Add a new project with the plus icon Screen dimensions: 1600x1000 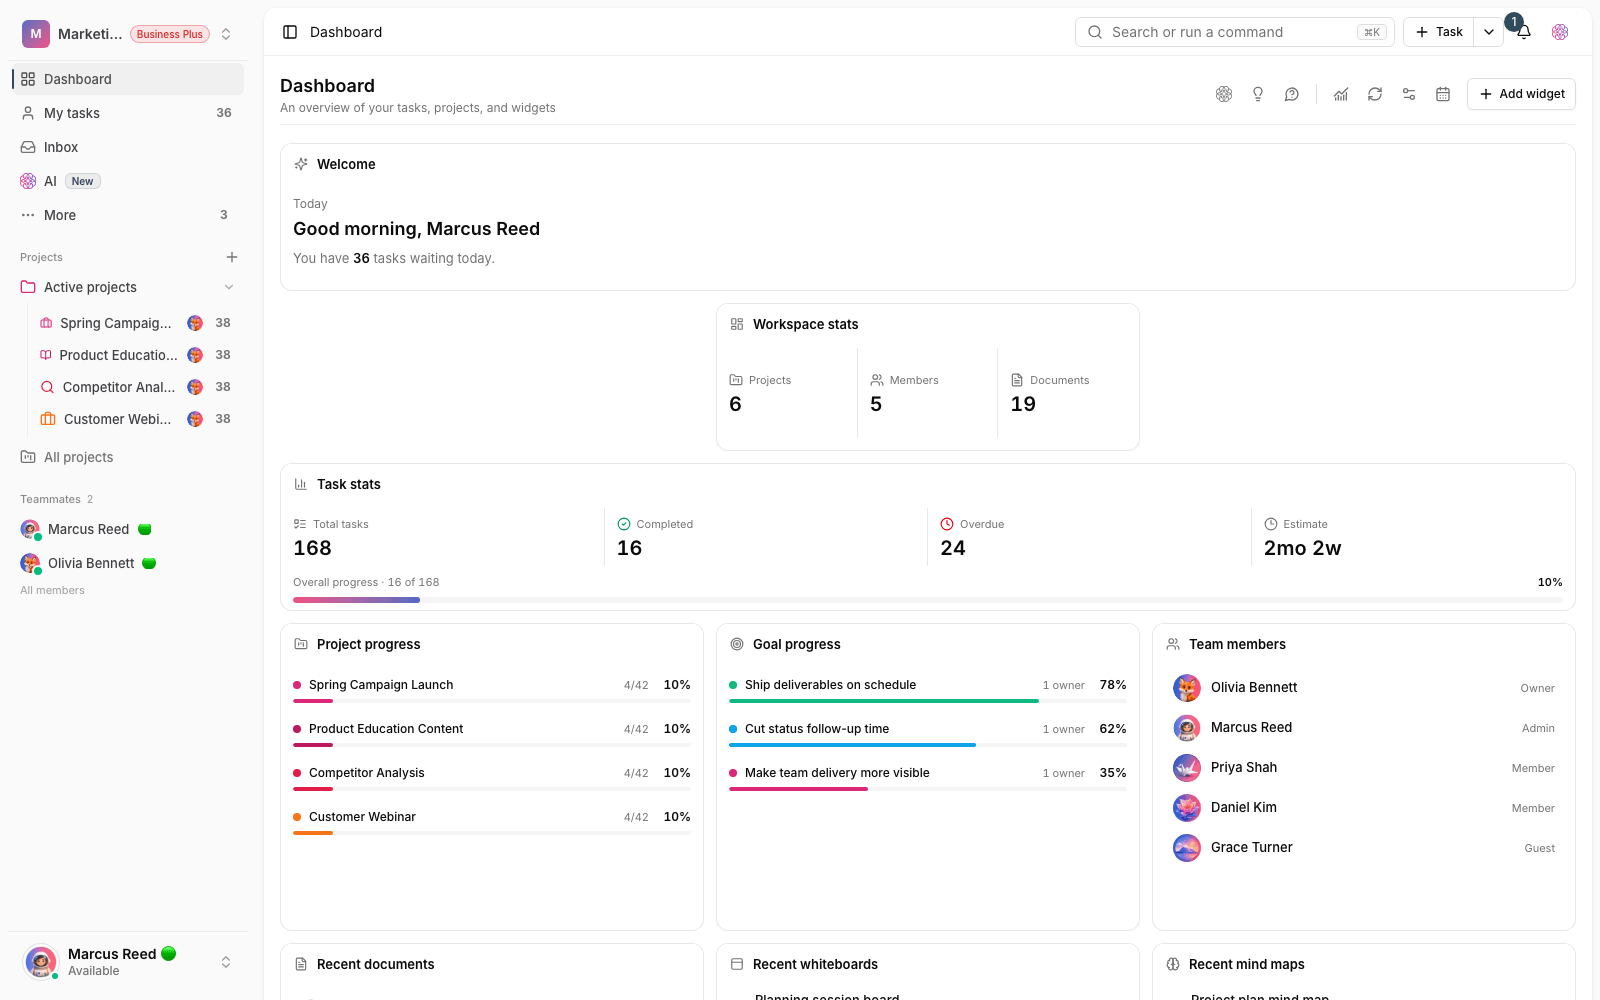tap(232, 257)
